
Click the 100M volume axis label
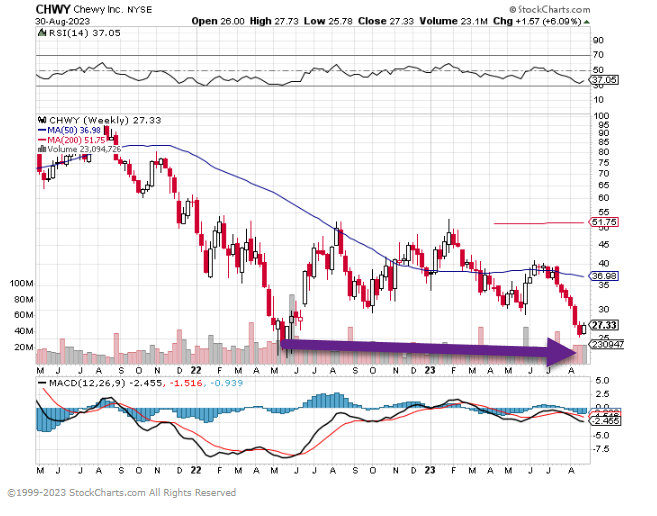(x=21, y=284)
